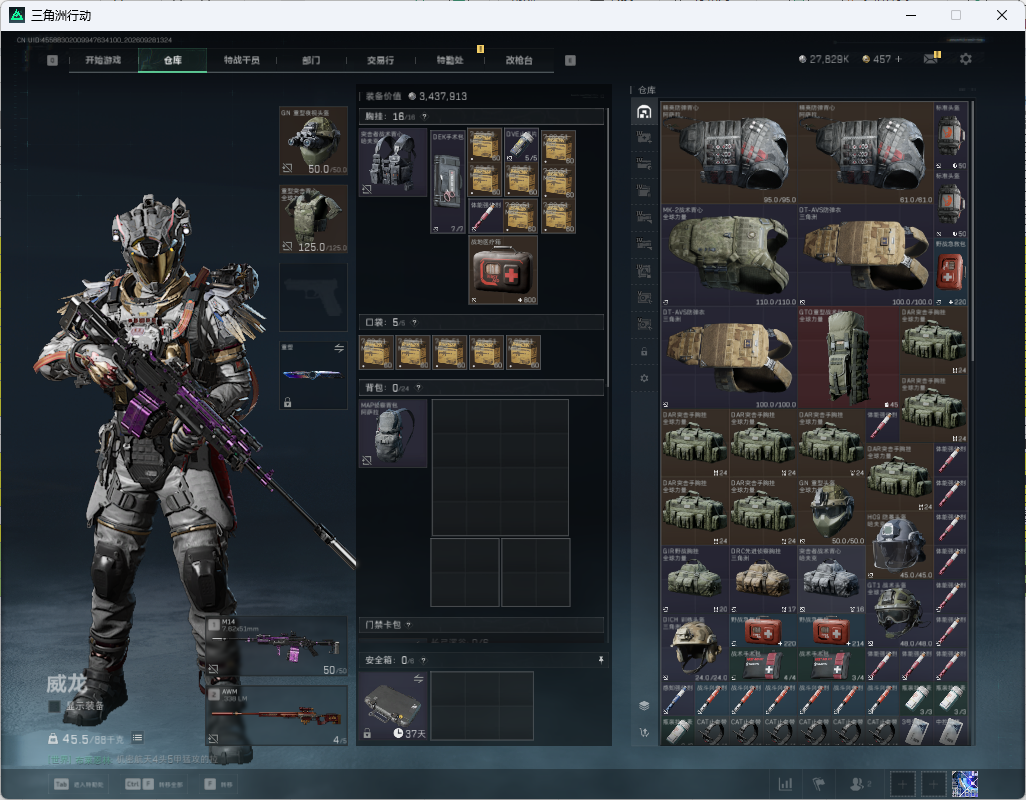Select the equipped AWM sniper rifle slot
This screenshot has width=1026, height=800.
coord(277,716)
